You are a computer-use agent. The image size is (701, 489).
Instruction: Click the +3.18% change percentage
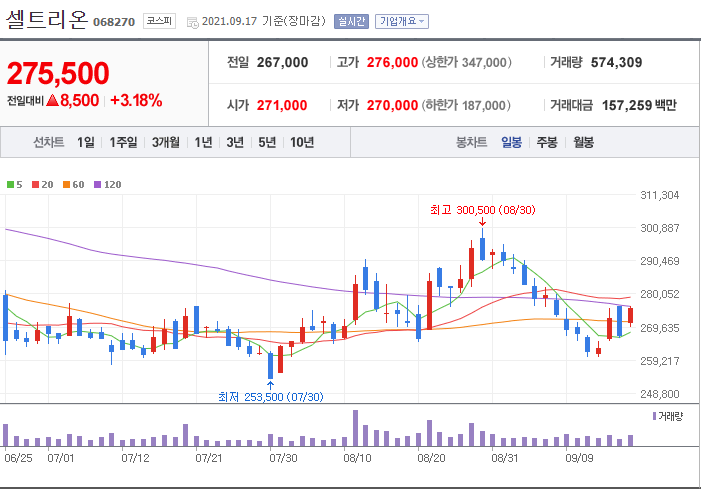pos(136,101)
